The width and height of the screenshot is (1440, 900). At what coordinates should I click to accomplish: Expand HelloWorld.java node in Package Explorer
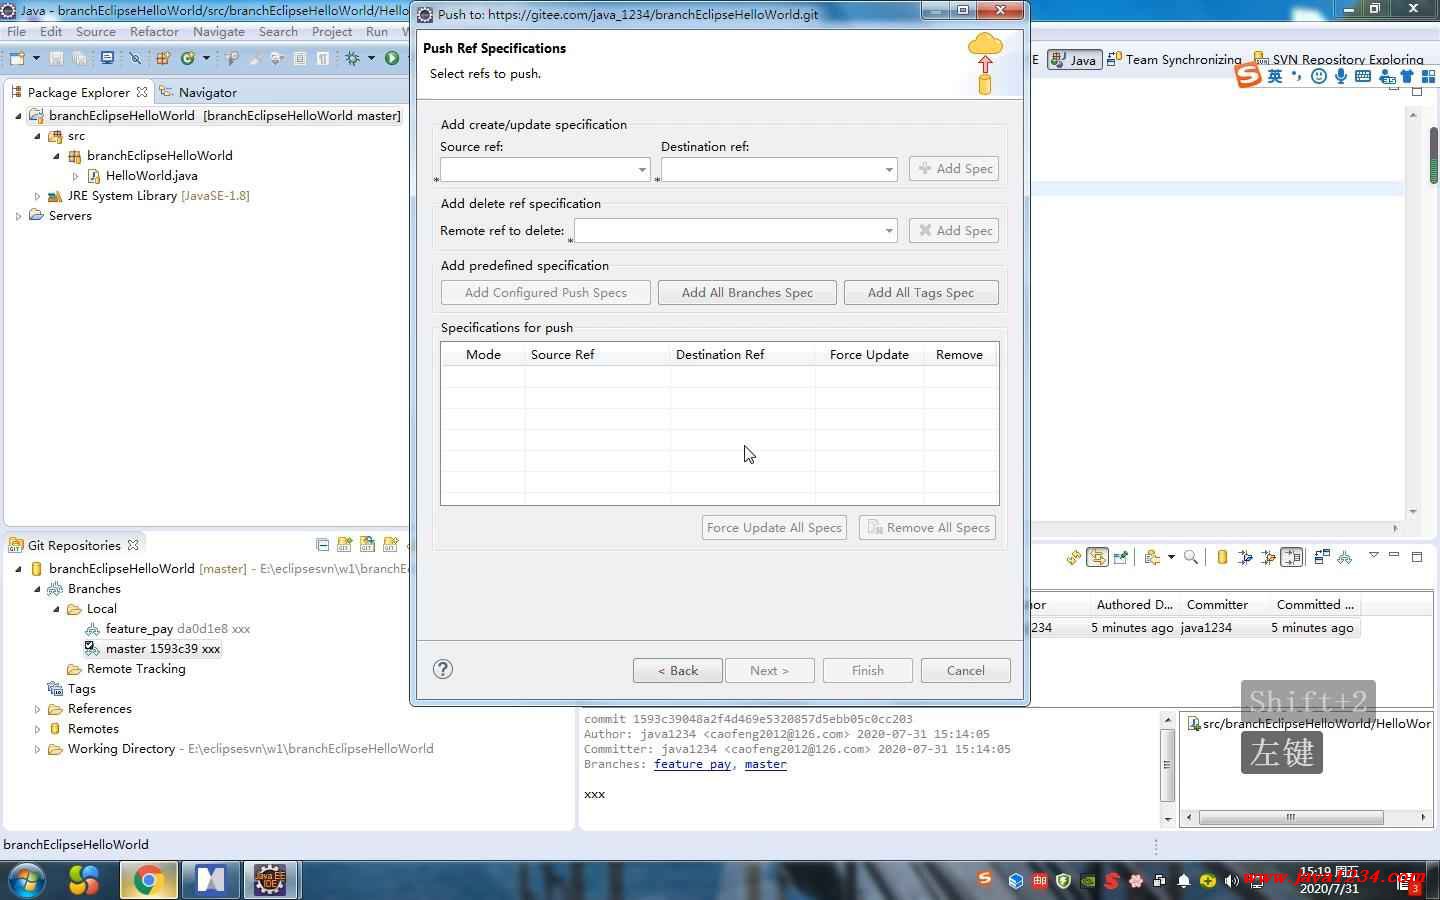[75, 176]
